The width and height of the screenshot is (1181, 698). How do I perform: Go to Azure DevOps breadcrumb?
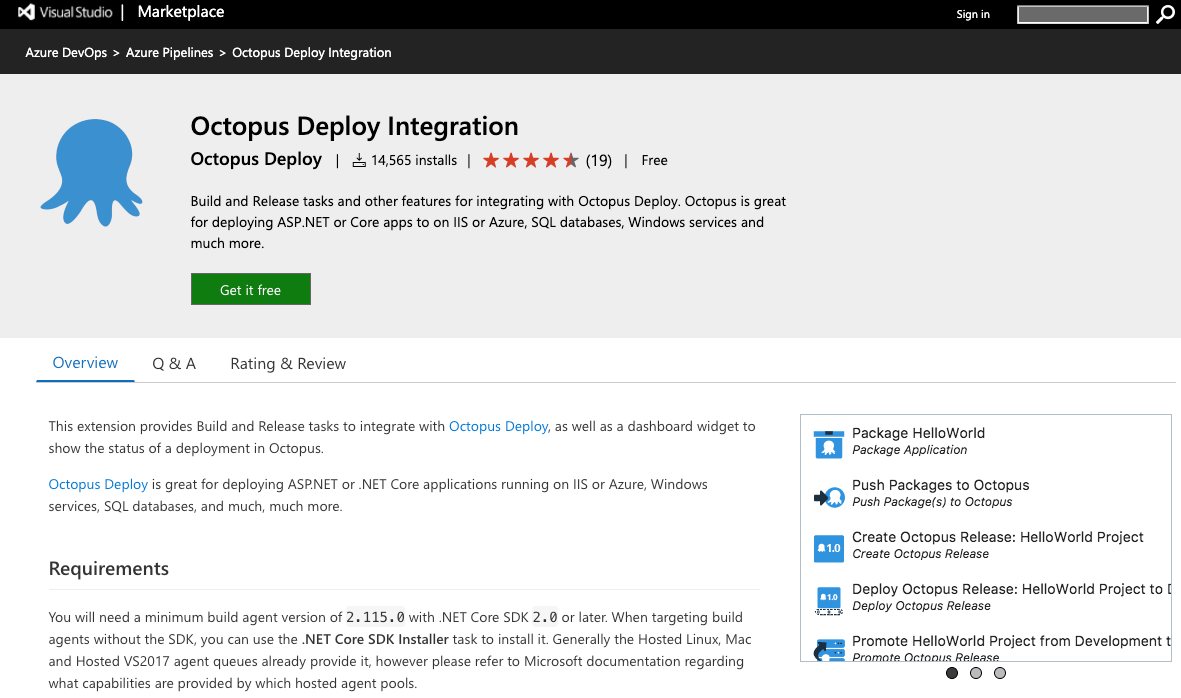[66, 53]
